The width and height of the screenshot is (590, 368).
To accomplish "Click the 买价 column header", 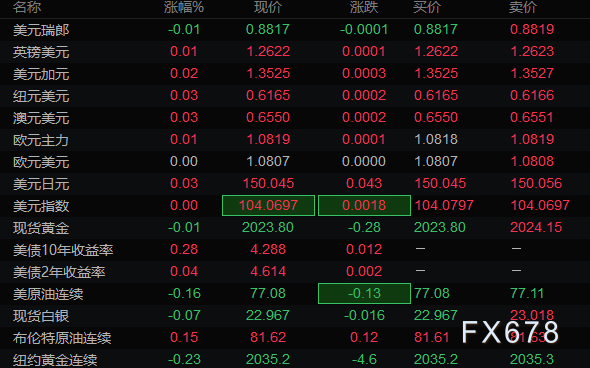I will pos(427,7).
